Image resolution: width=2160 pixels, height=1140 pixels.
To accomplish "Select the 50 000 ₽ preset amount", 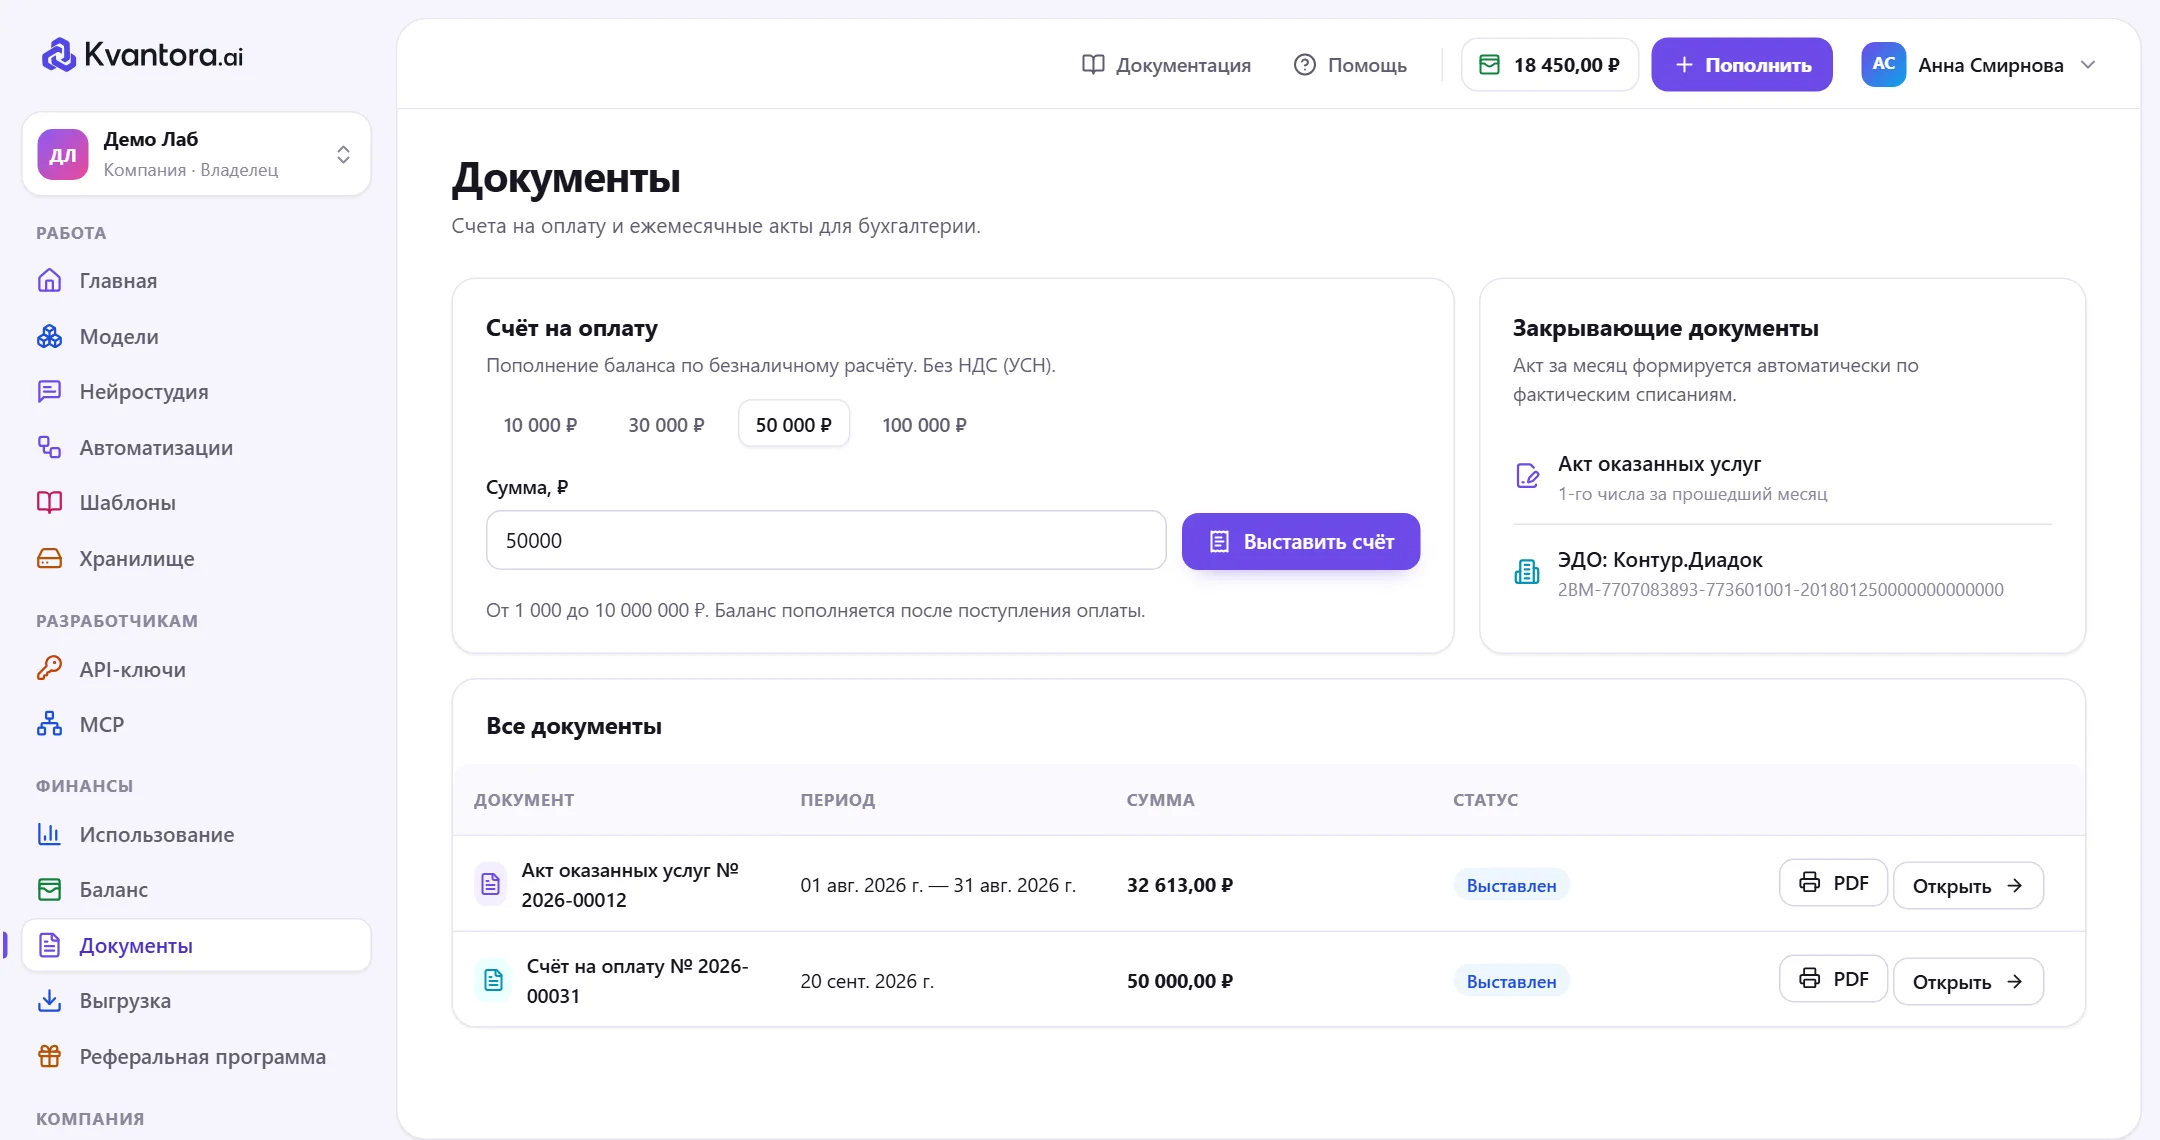I will (794, 425).
